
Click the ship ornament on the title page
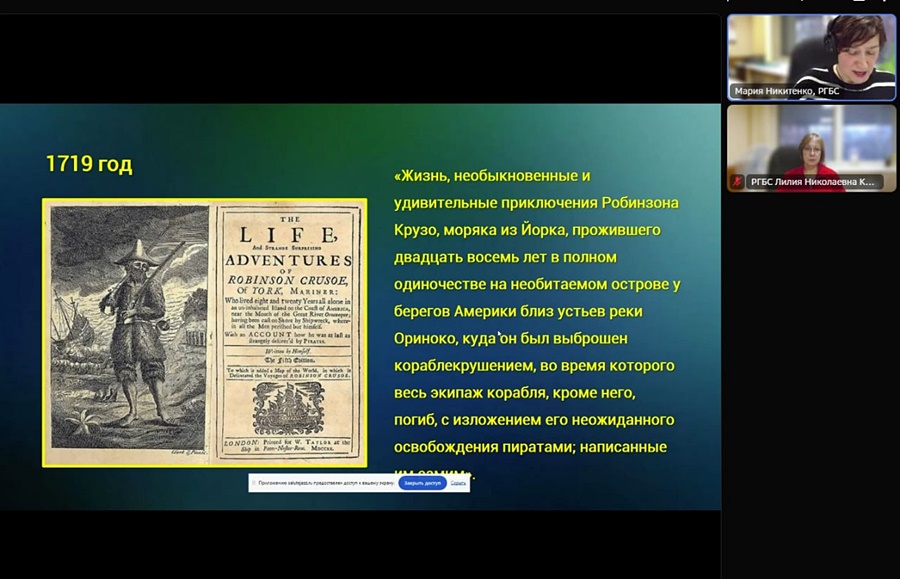pos(287,409)
